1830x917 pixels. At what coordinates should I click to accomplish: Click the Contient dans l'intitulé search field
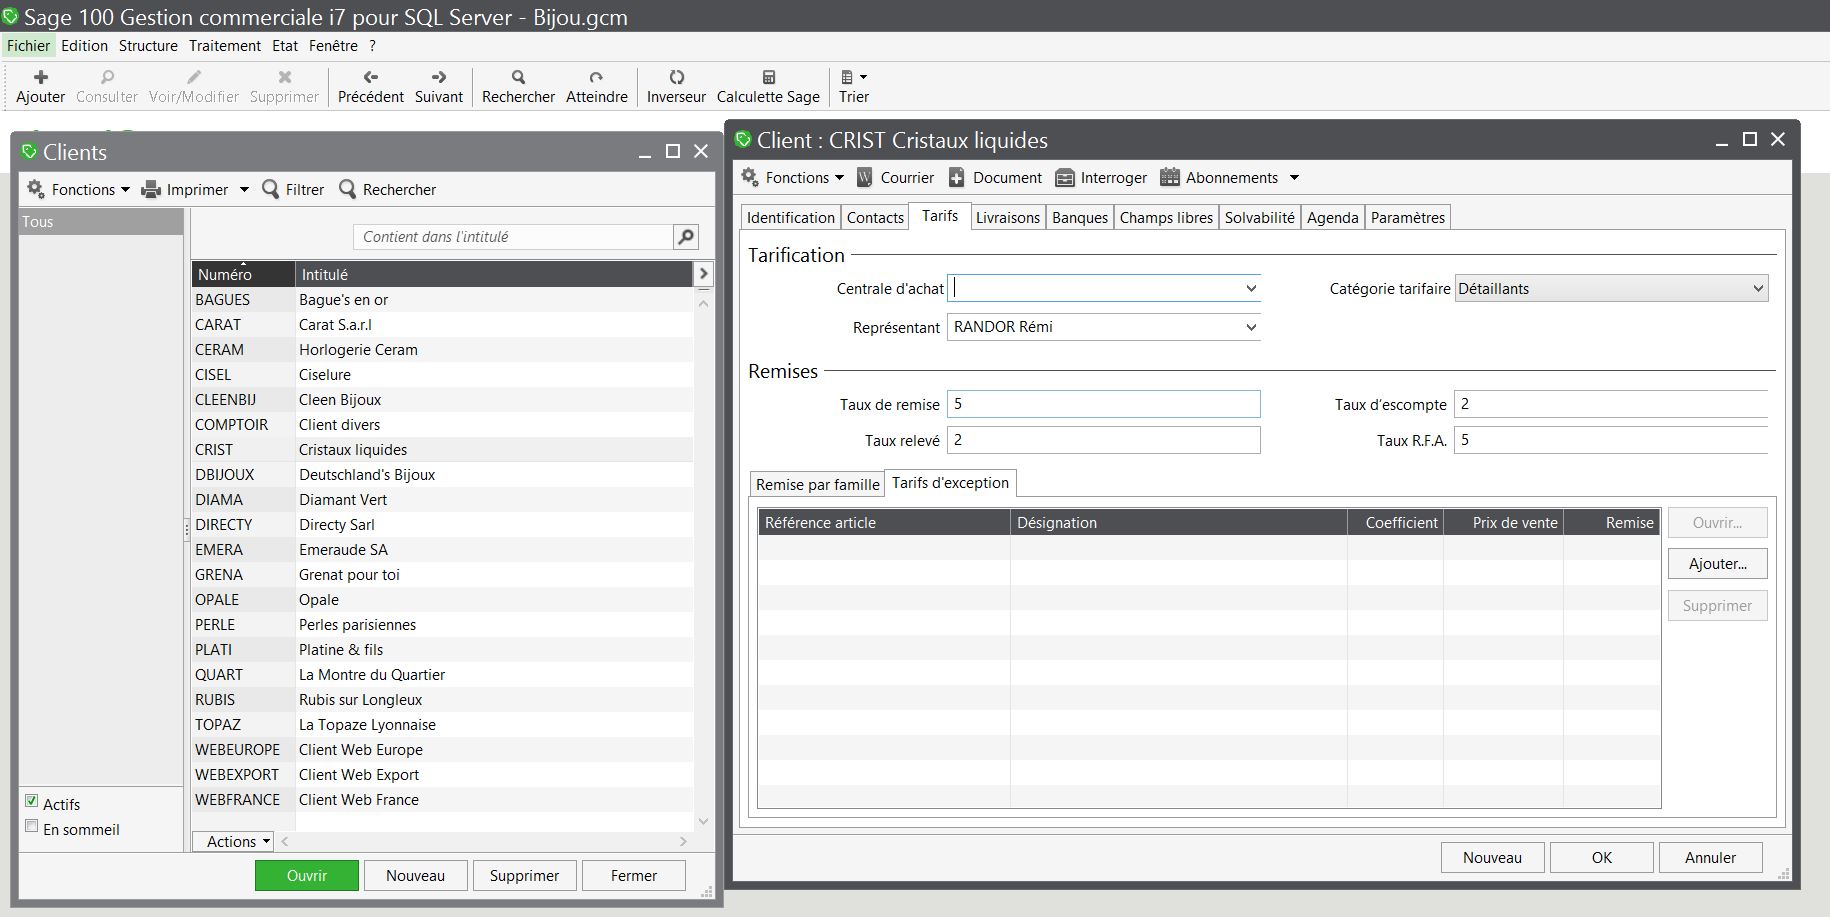[x=513, y=237]
